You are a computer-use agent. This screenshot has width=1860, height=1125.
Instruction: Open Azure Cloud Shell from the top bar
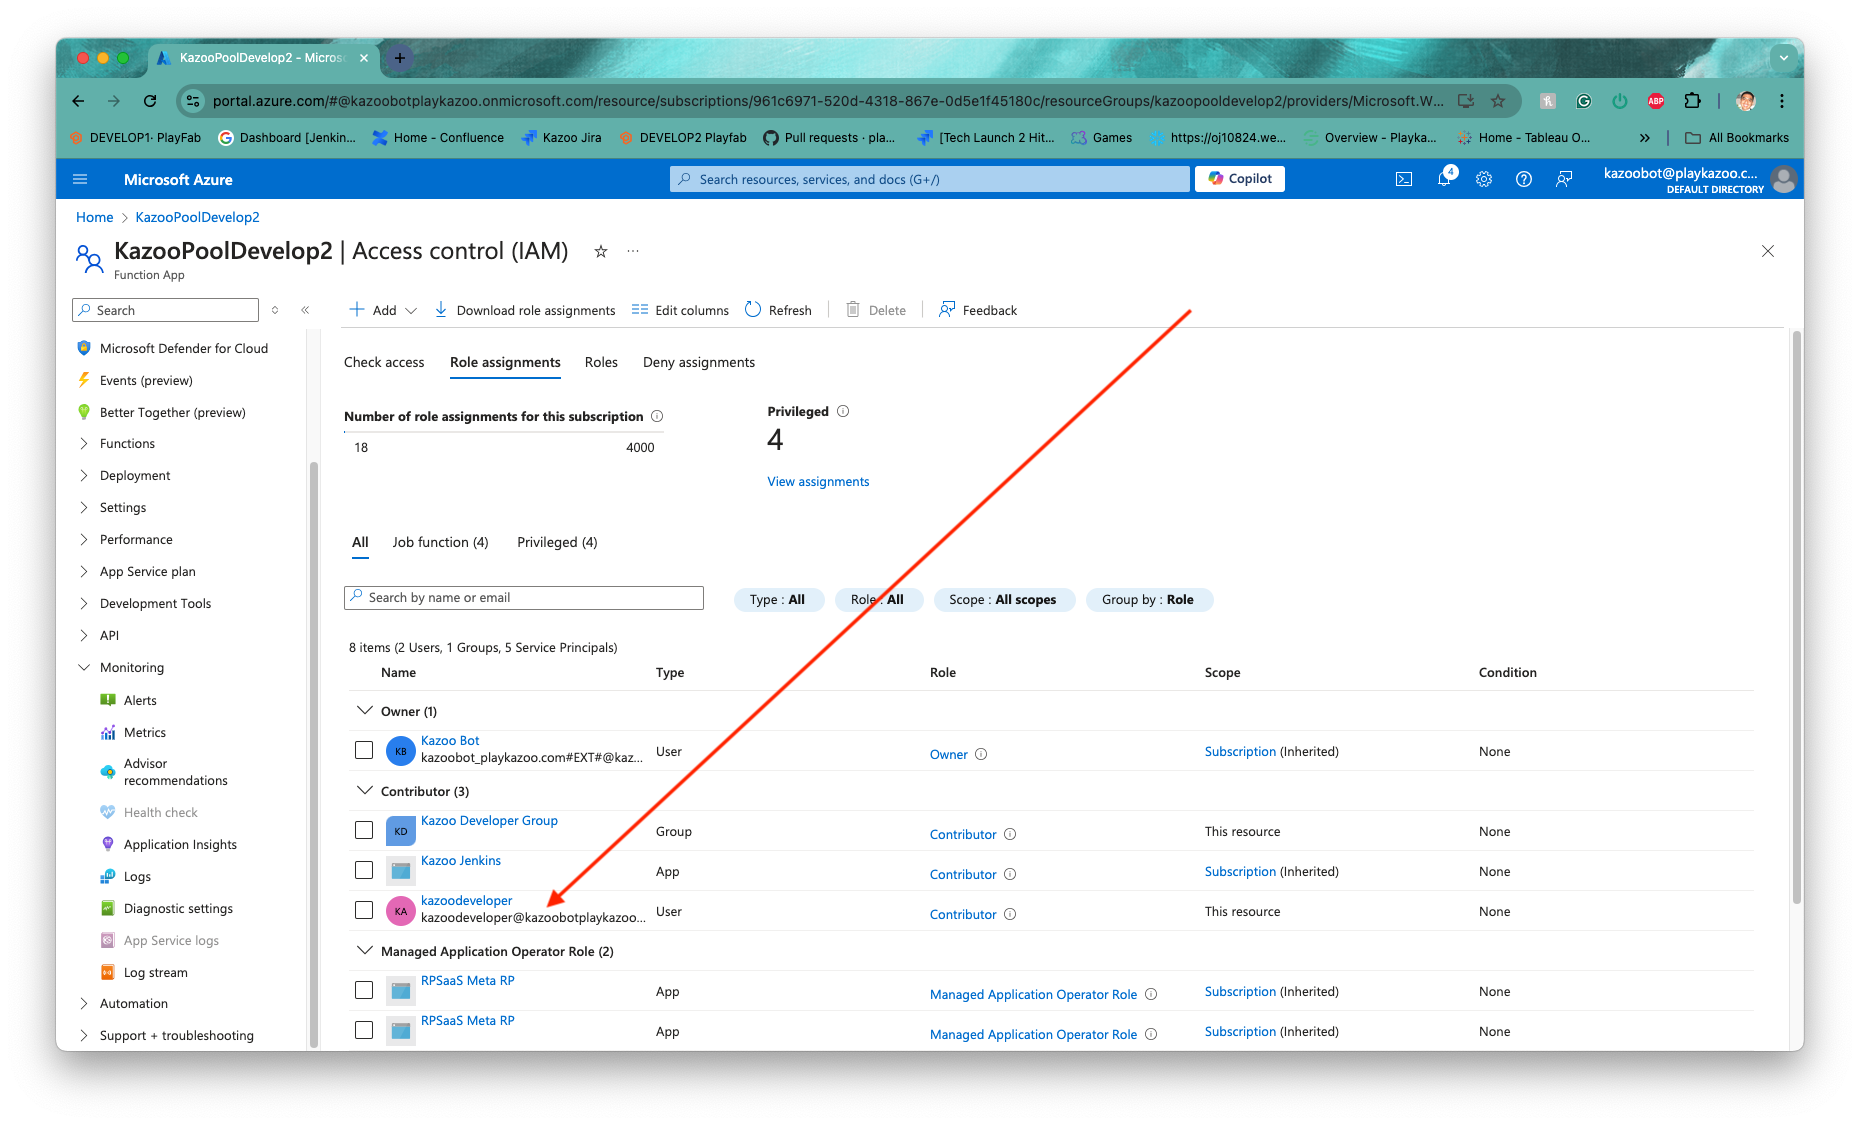[1404, 179]
